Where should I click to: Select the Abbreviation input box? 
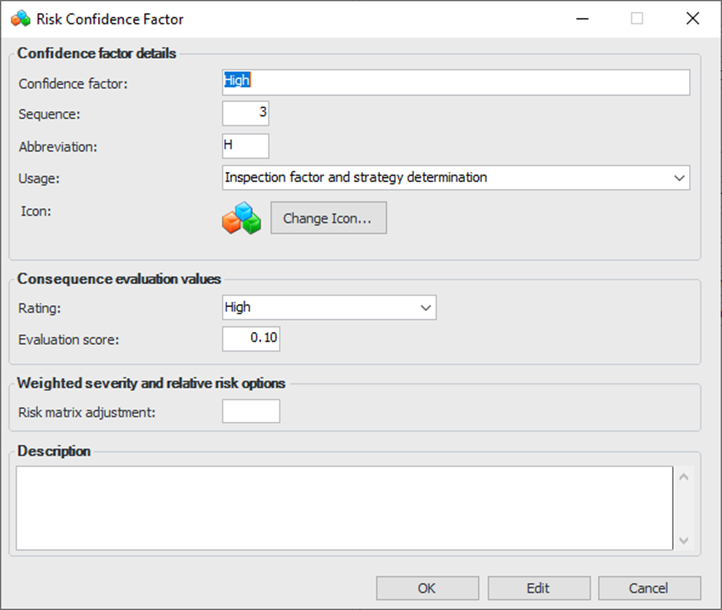(246, 146)
